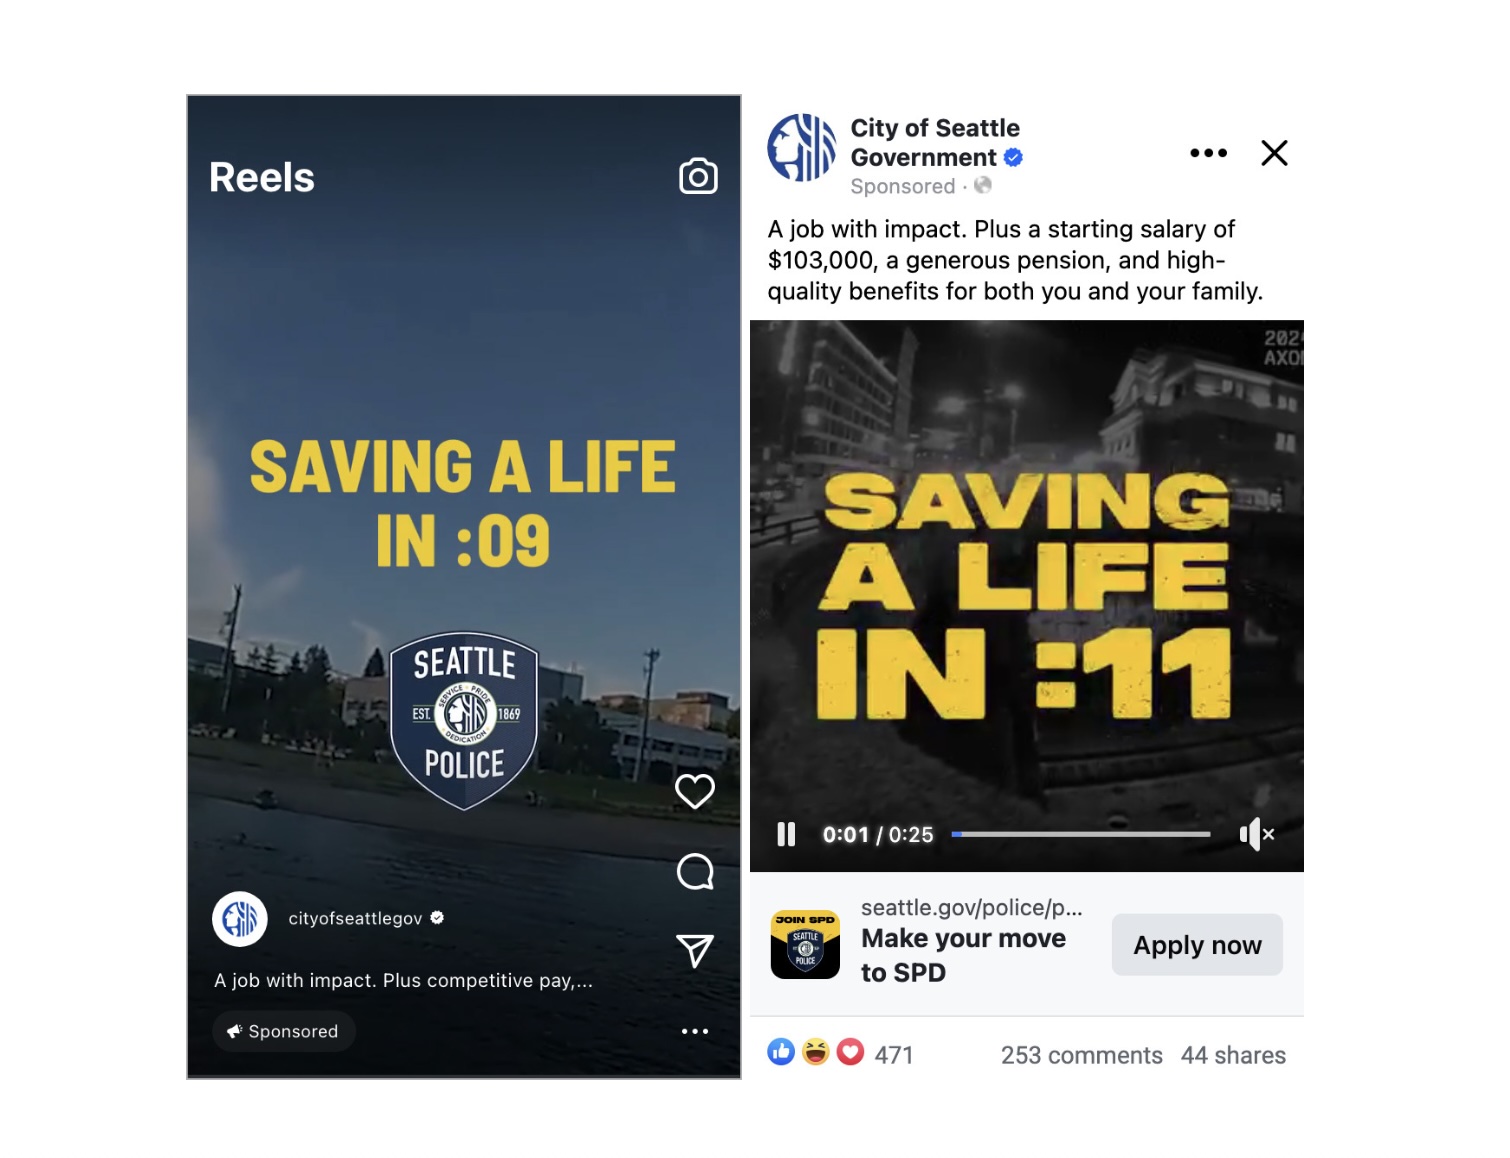Open City of Seattle Government page name
Screen dimensions: 1510x1158
935,143
